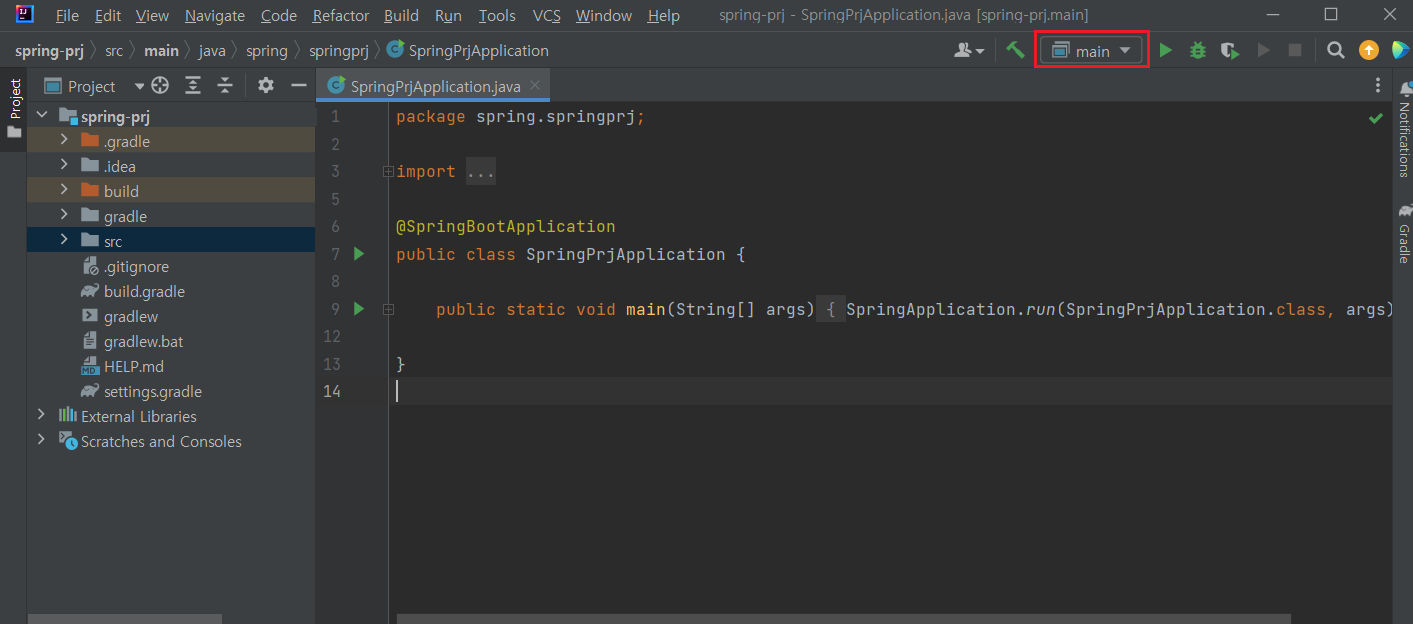Expand the src folder
The width and height of the screenshot is (1413, 624).
64,241
